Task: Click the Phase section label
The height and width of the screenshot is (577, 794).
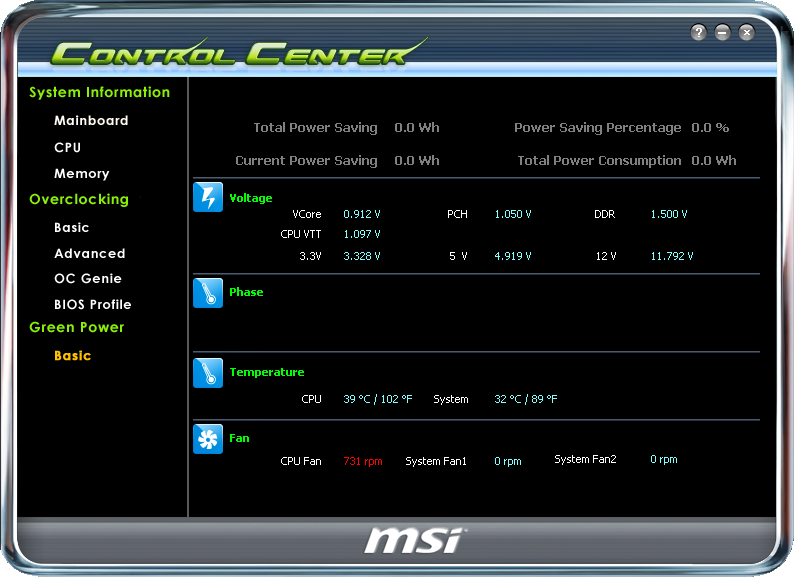Action: 246,292
